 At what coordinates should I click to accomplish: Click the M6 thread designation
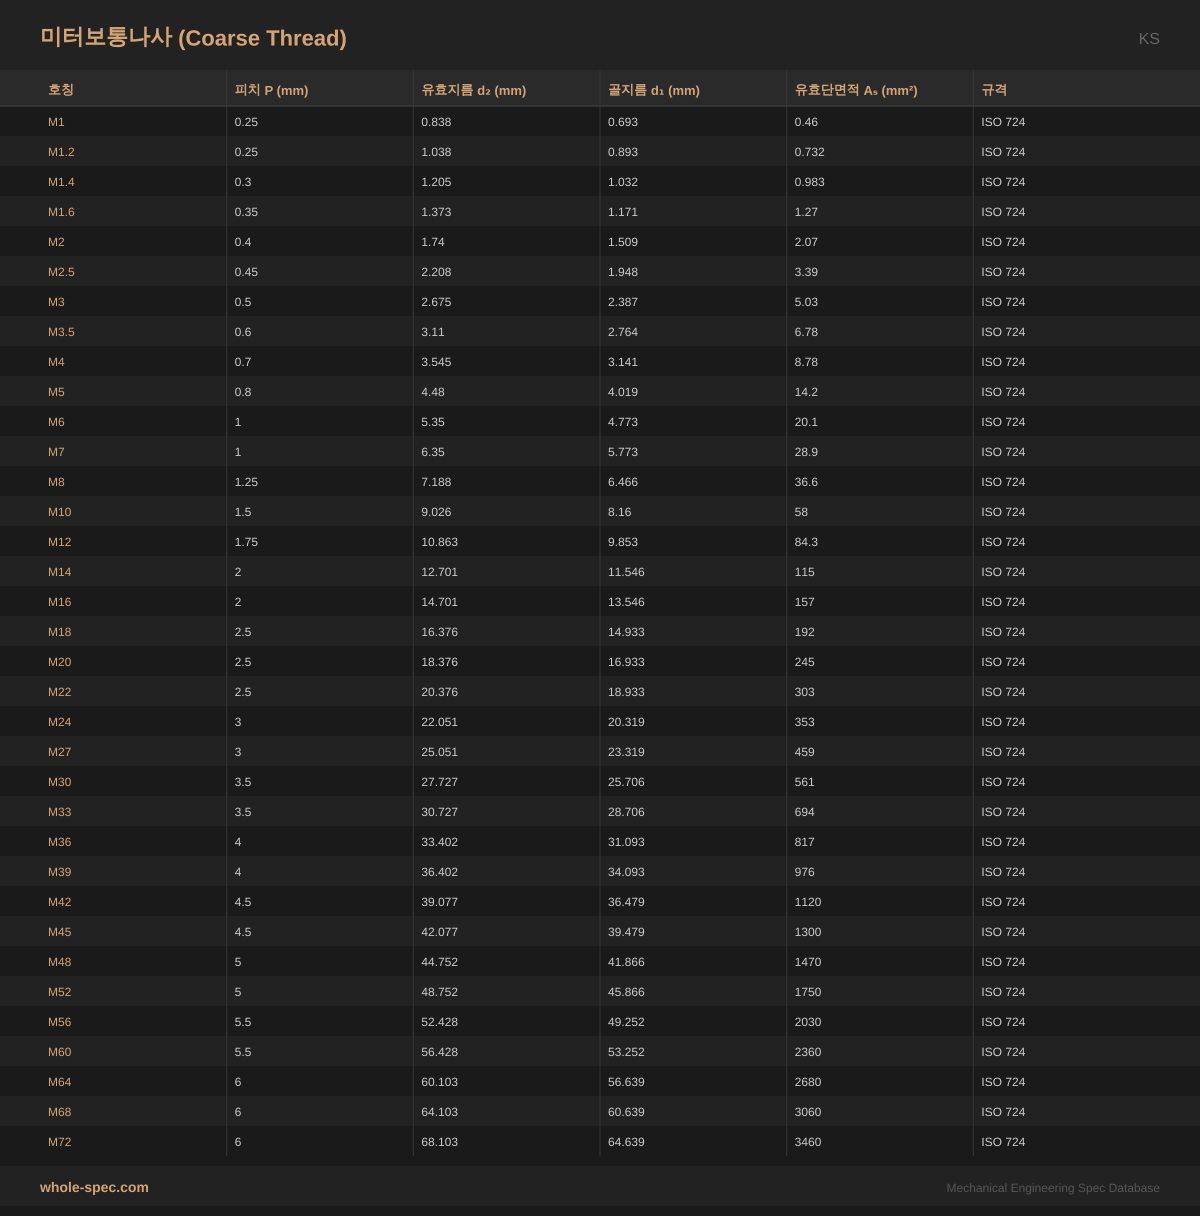[56, 422]
